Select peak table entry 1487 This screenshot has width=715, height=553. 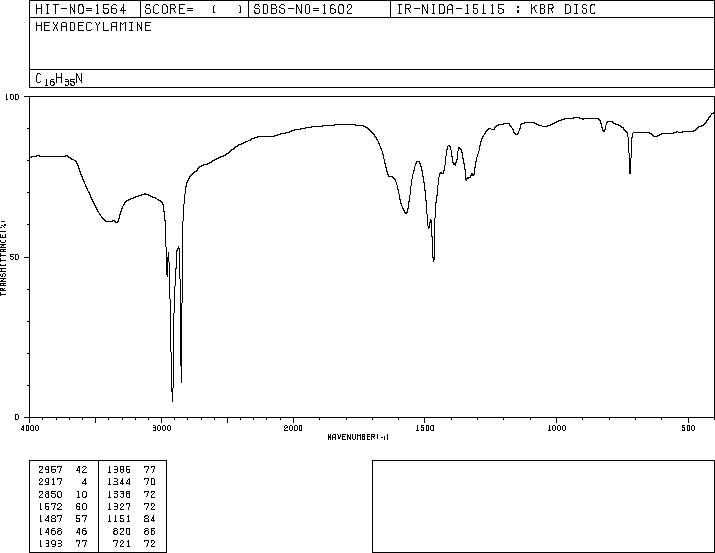50,519
